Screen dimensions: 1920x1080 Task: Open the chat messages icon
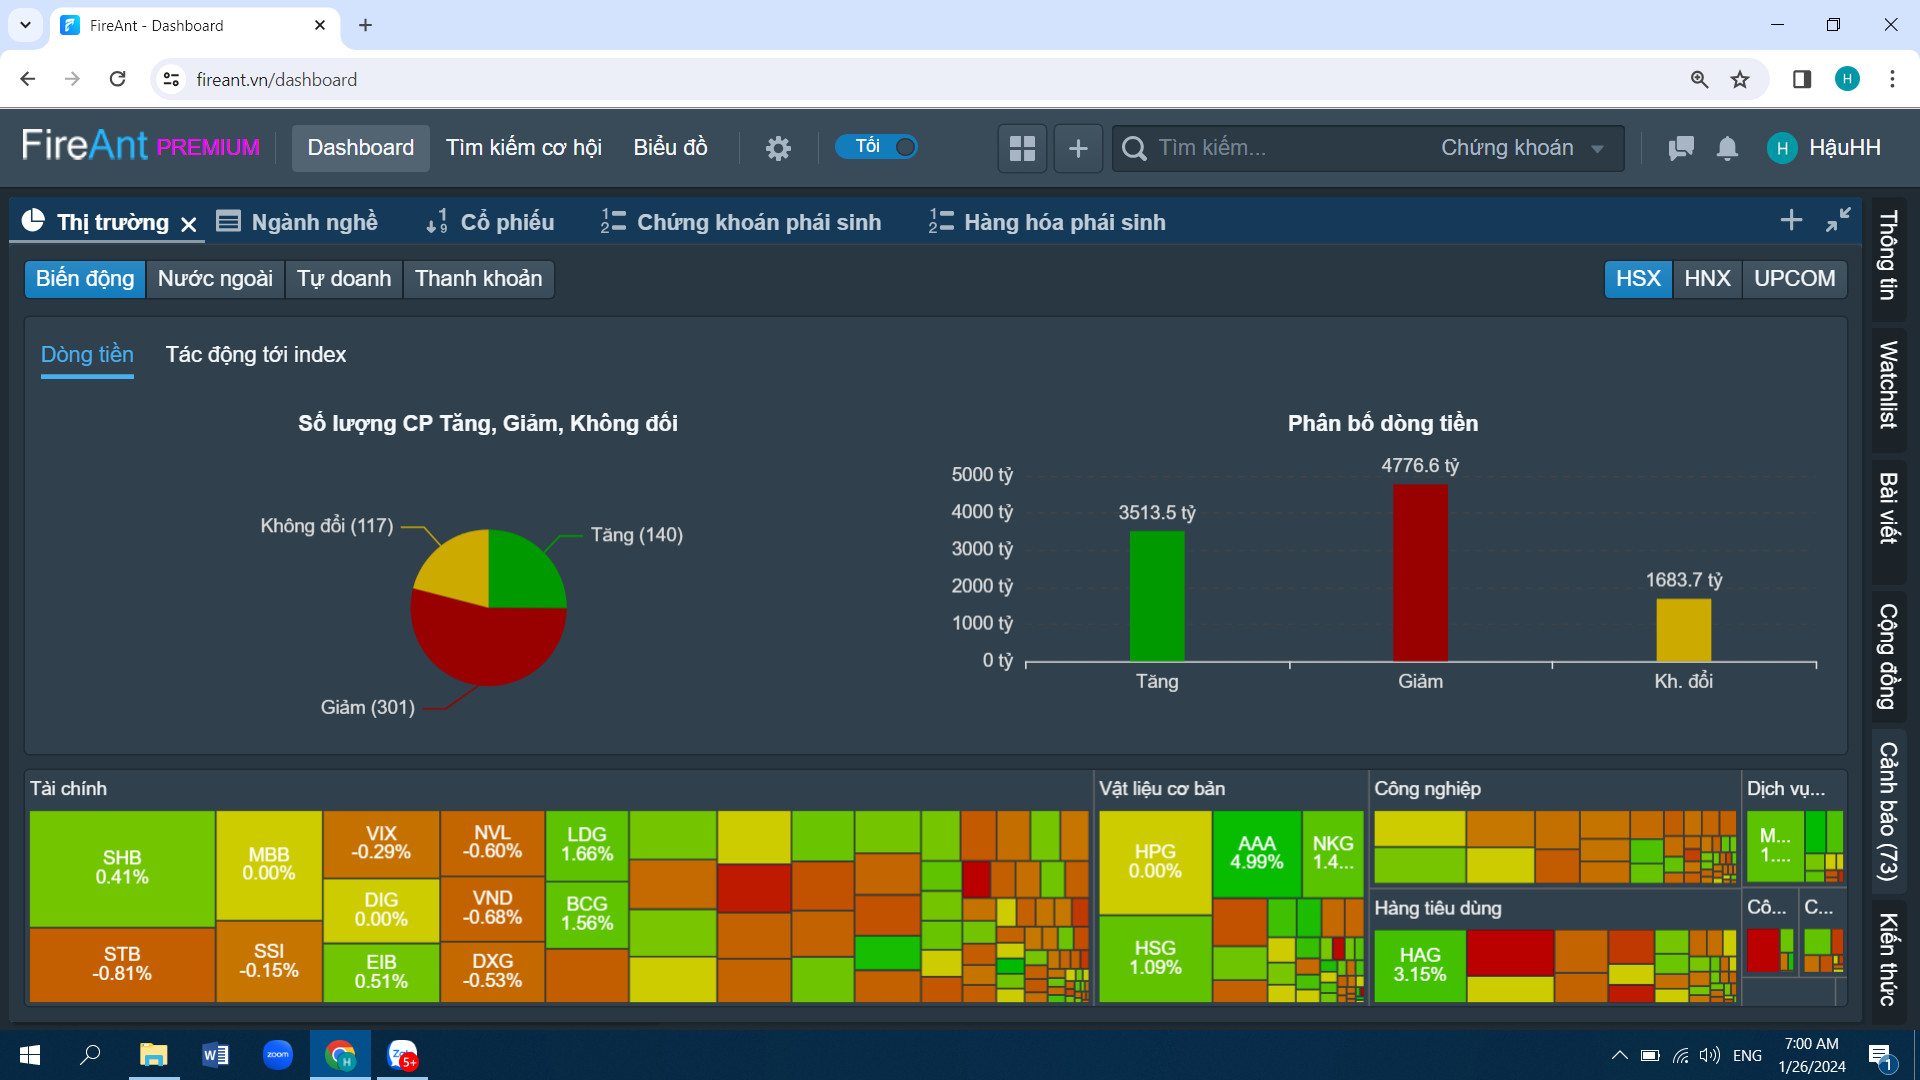(x=1681, y=148)
